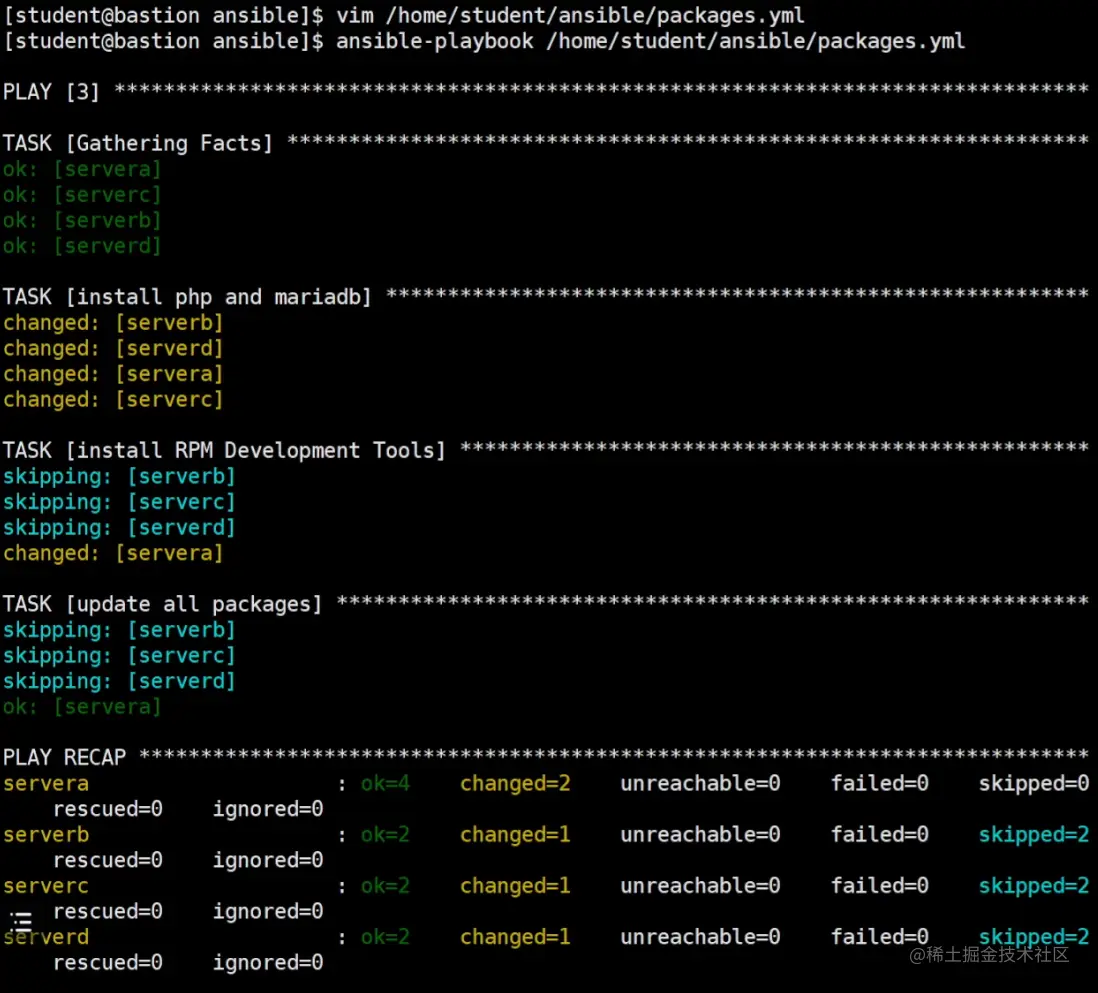This screenshot has height=993, width=1098.
Task: Click 'changed=1' in the serverb recap row
Action: tap(515, 835)
